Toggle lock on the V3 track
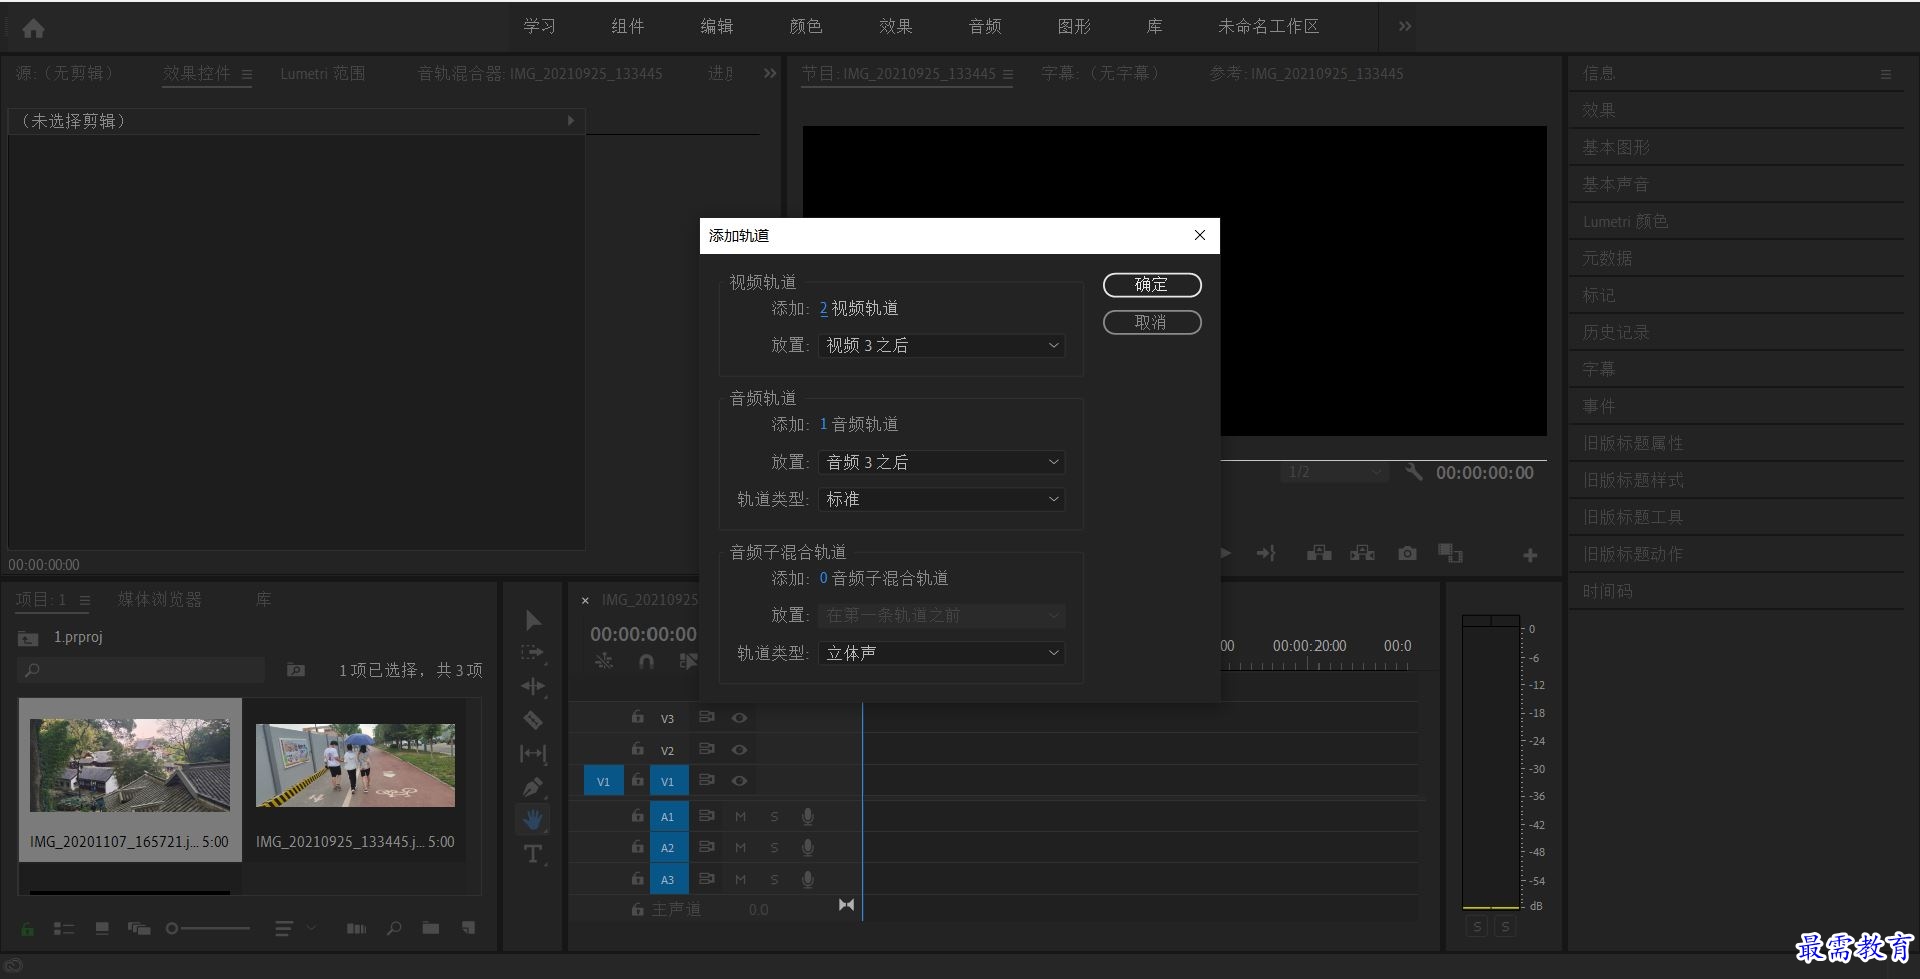This screenshot has width=1920, height=979. pos(637,717)
